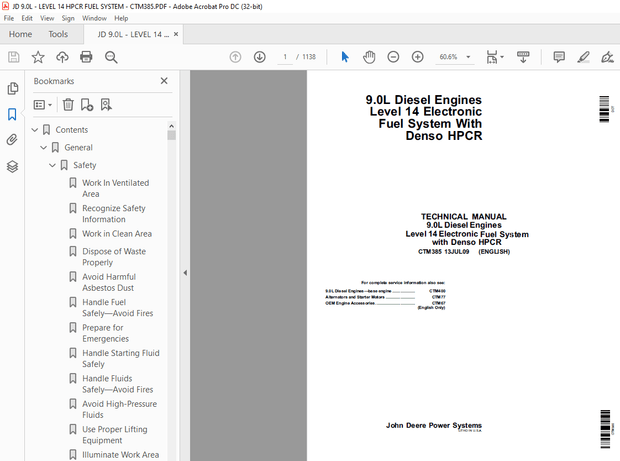This screenshot has height=461, width=620.
Task: Click the scrolling mode keyboard icon
Action: [x=523, y=57]
